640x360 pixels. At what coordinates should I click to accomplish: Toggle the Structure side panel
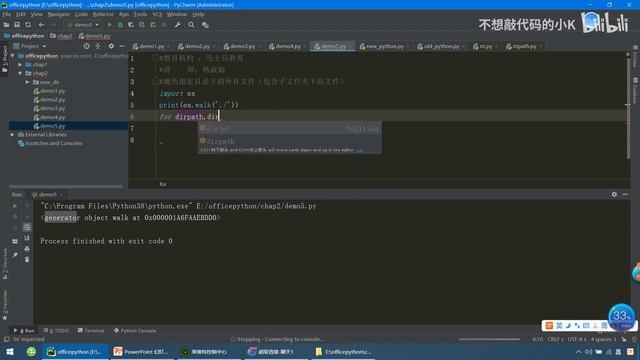pos(5,264)
